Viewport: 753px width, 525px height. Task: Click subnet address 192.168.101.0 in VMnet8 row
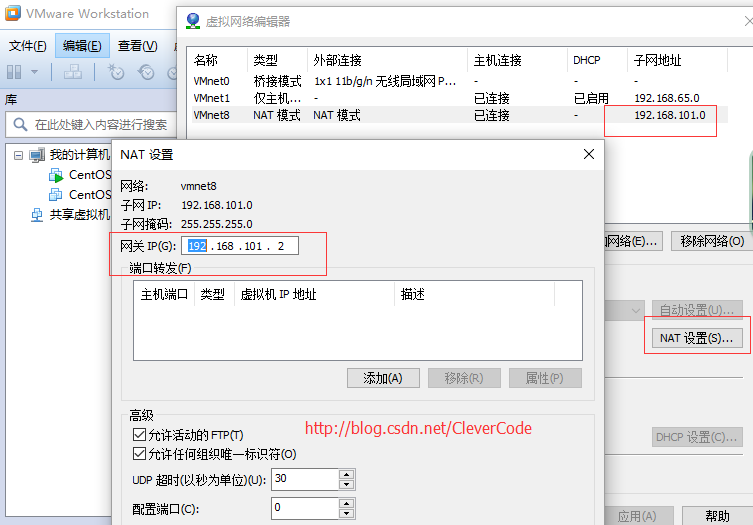tap(670, 115)
